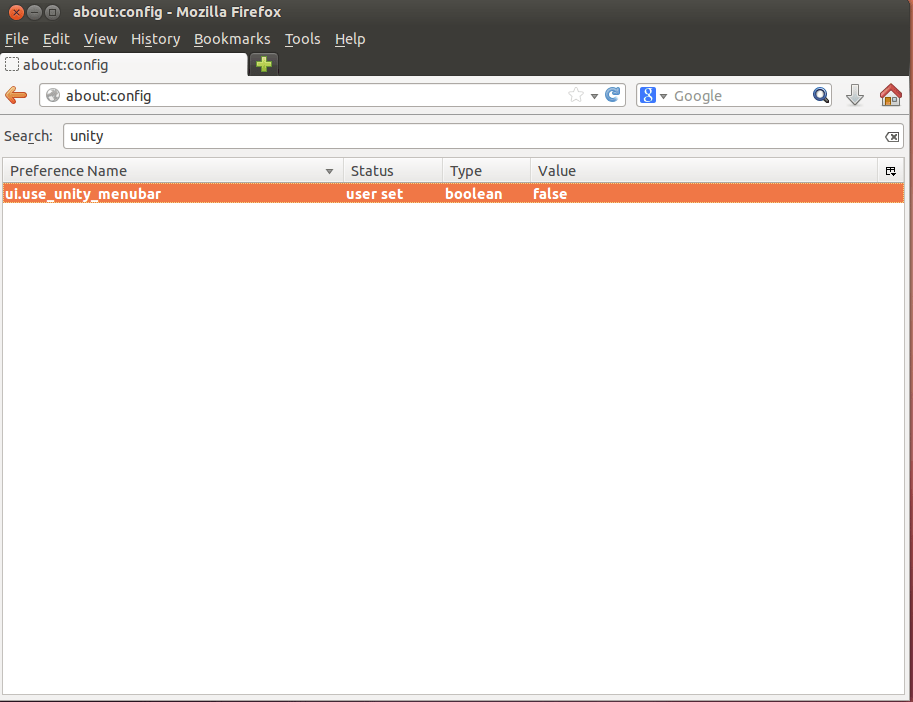Click the Downloads arrow icon
This screenshot has height=702, width=913.
click(854, 95)
